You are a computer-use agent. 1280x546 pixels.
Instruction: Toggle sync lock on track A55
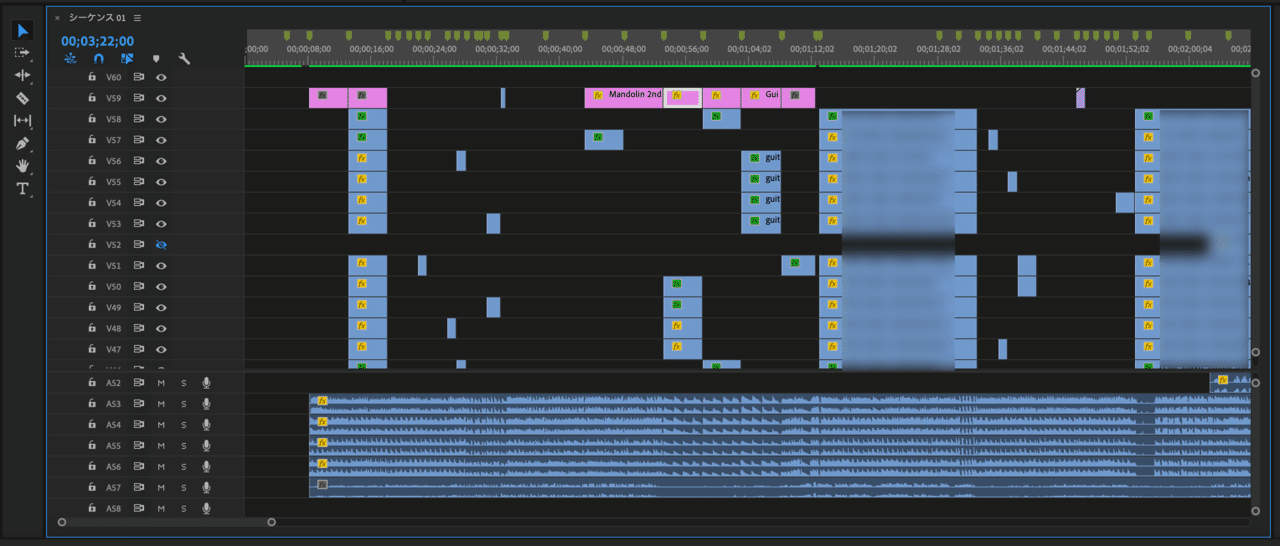click(x=139, y=446)
